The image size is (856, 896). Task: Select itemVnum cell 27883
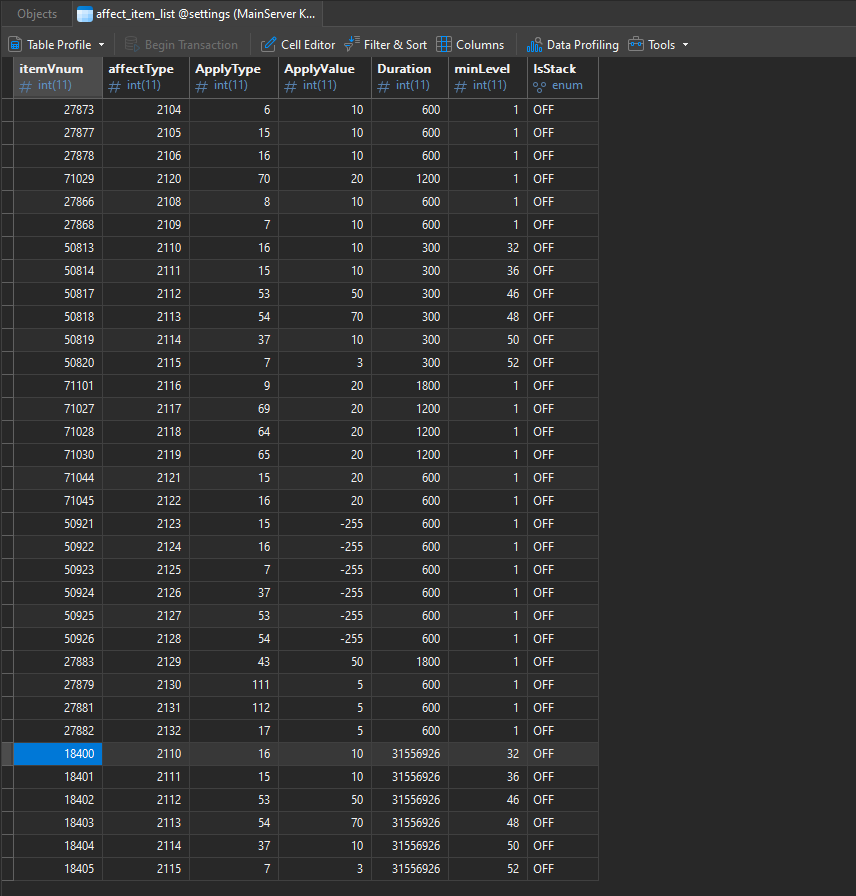coord(58,662)
